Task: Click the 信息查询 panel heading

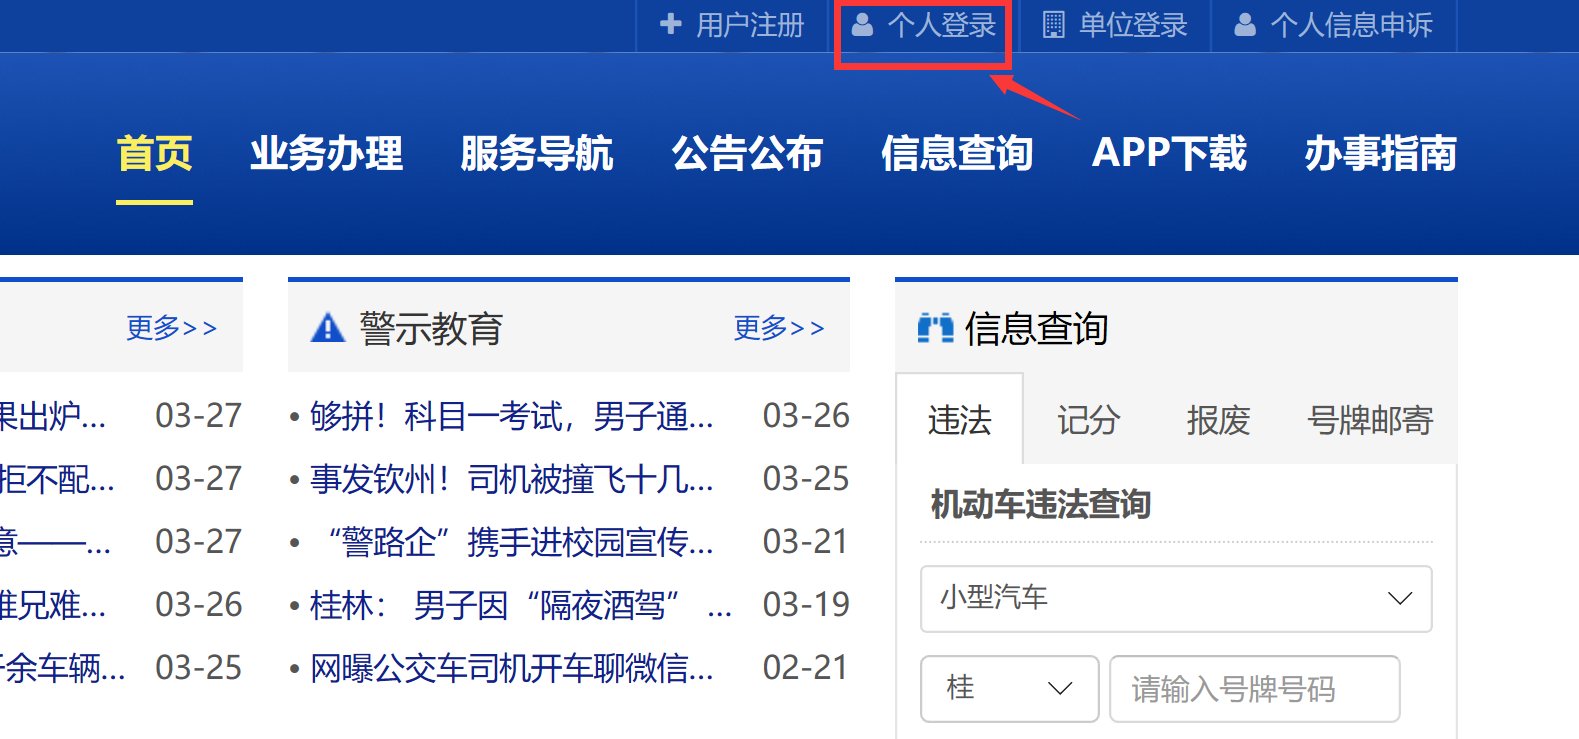Action: coord(1036,328)
